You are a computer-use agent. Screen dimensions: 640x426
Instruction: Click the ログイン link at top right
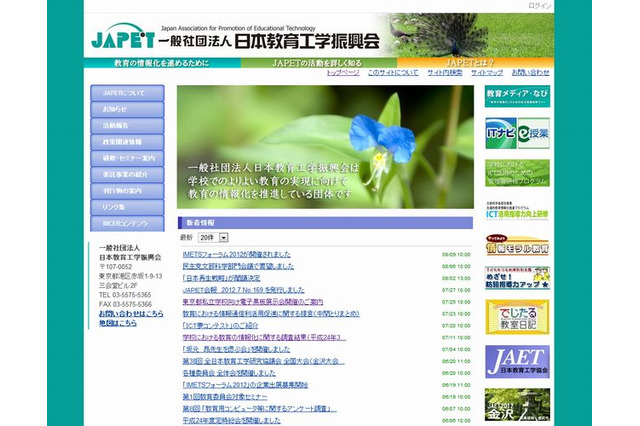[540, 6]
